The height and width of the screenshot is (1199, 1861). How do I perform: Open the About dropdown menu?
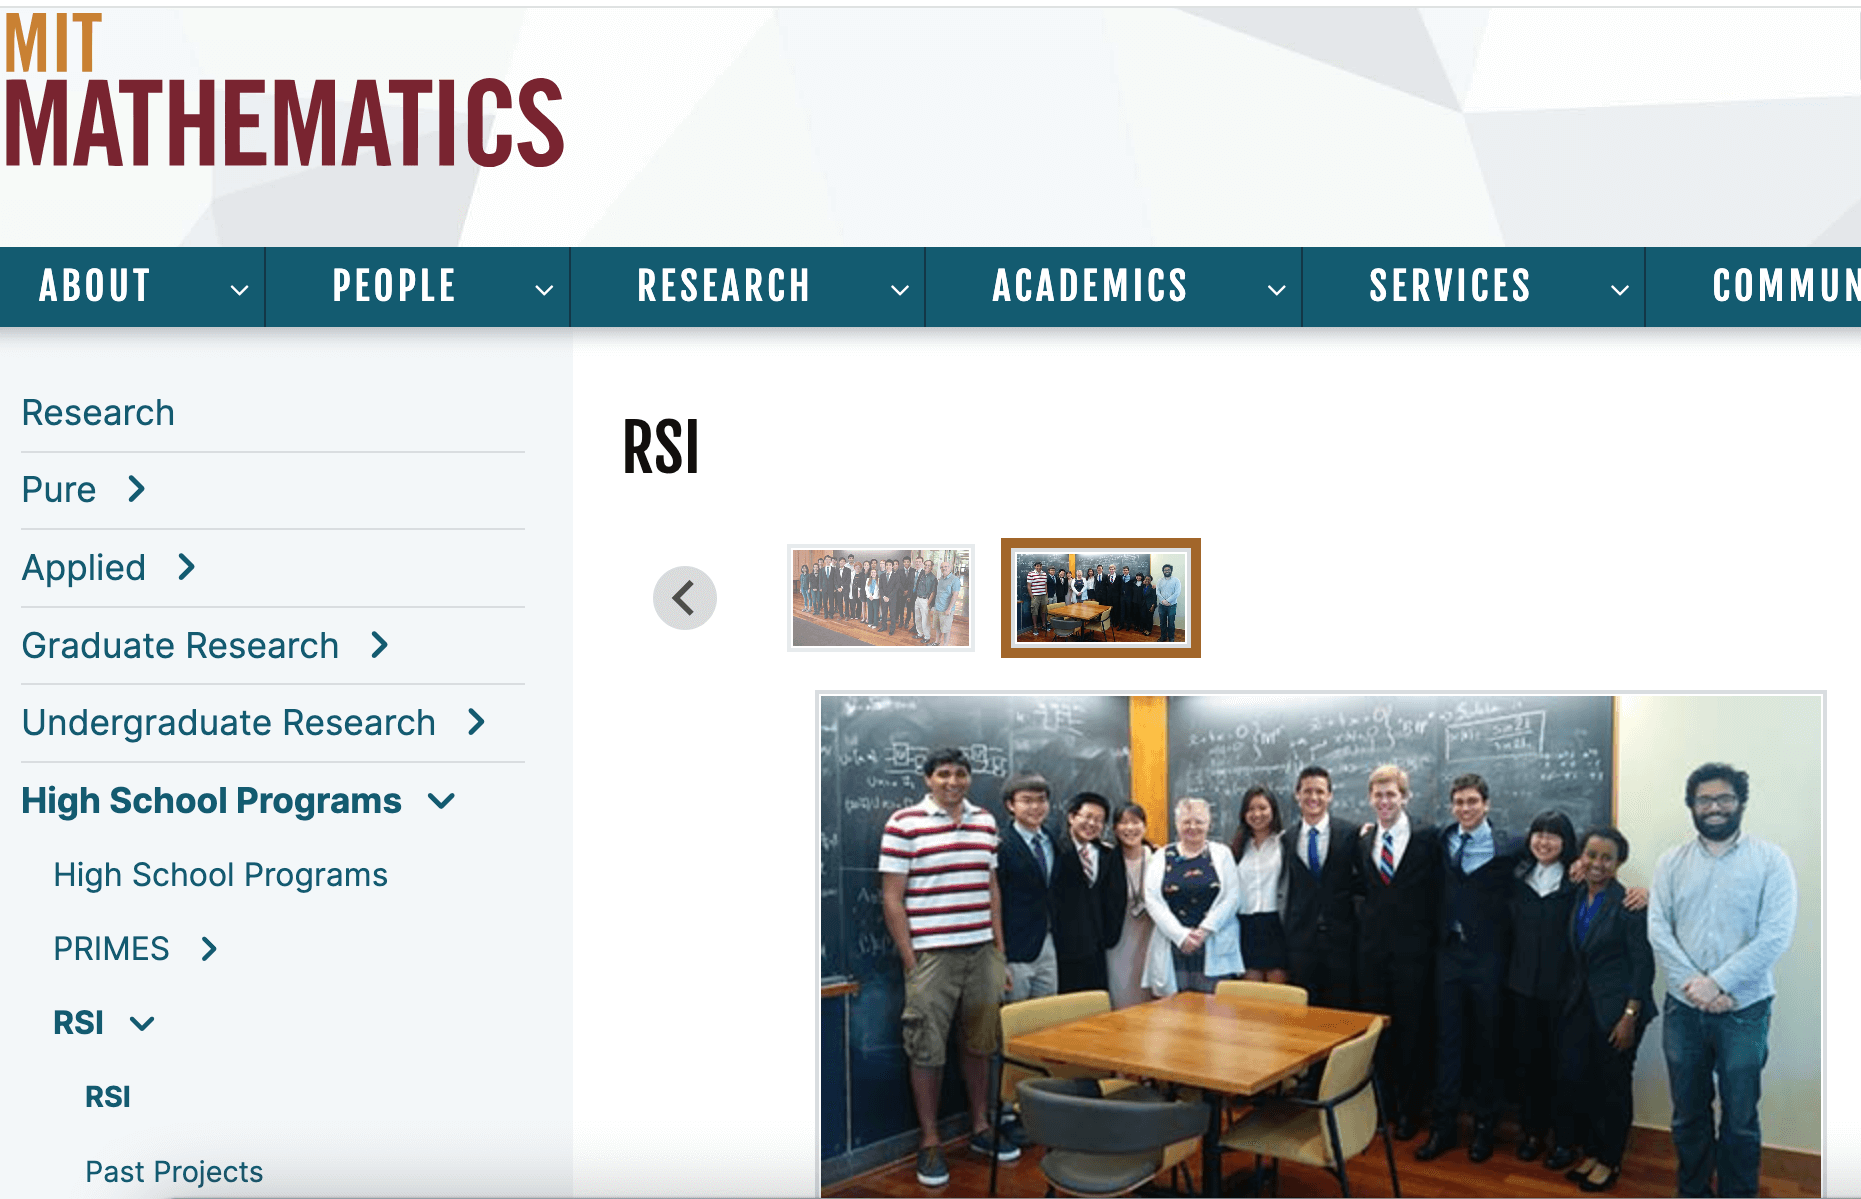[x=239, y=289]
